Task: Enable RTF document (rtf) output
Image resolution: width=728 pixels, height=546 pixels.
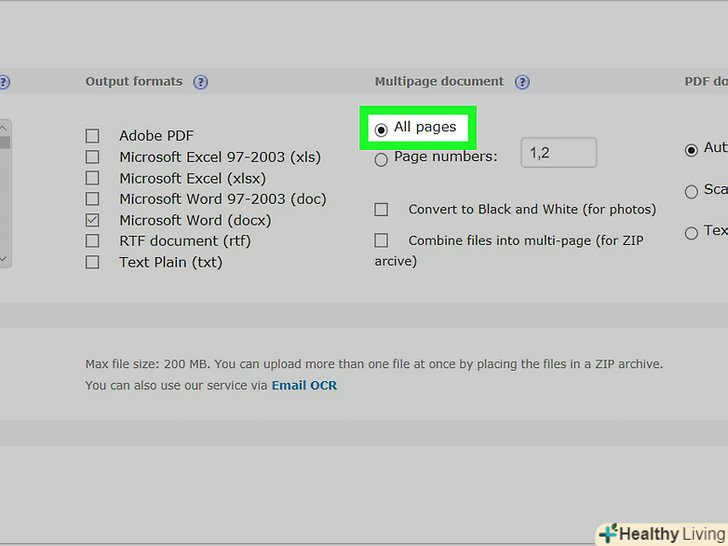Action: pos(92,241)
